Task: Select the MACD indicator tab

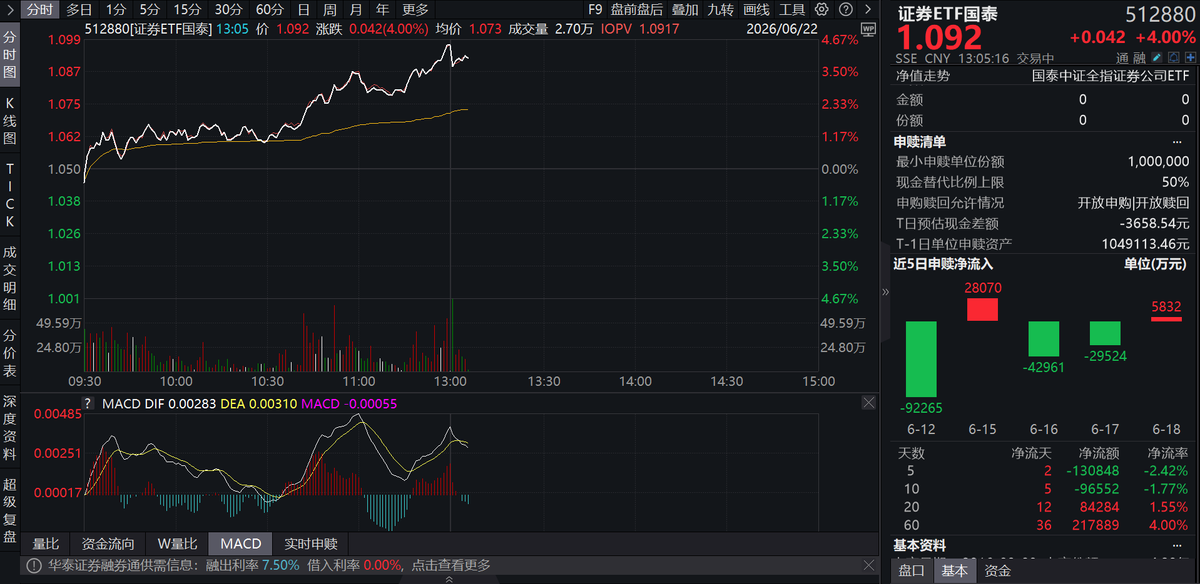Action: [240, 544]
